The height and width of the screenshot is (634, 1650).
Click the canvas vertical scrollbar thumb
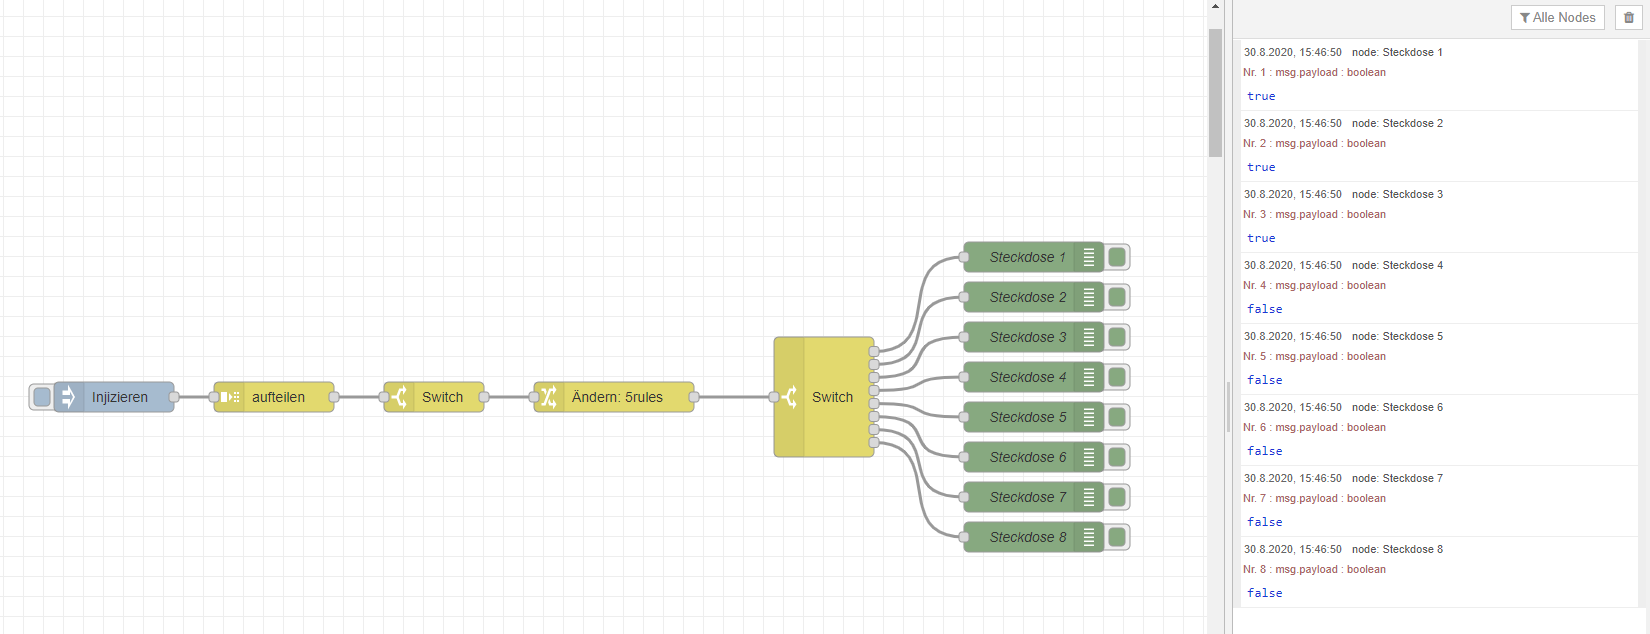1215,92
